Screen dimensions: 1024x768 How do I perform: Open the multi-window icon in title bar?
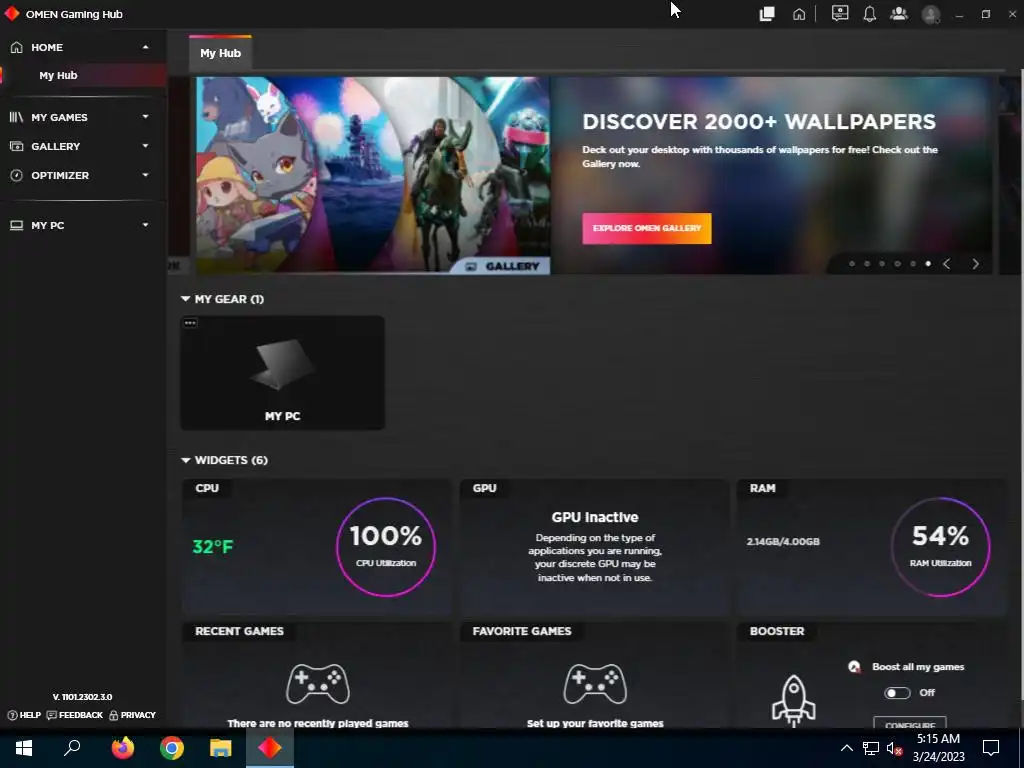[x=767, y=14]
